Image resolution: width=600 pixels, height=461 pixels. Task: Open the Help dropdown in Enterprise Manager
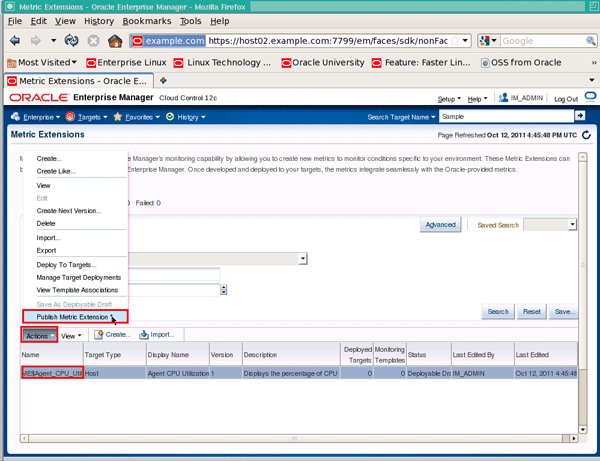tap(477, 99)
